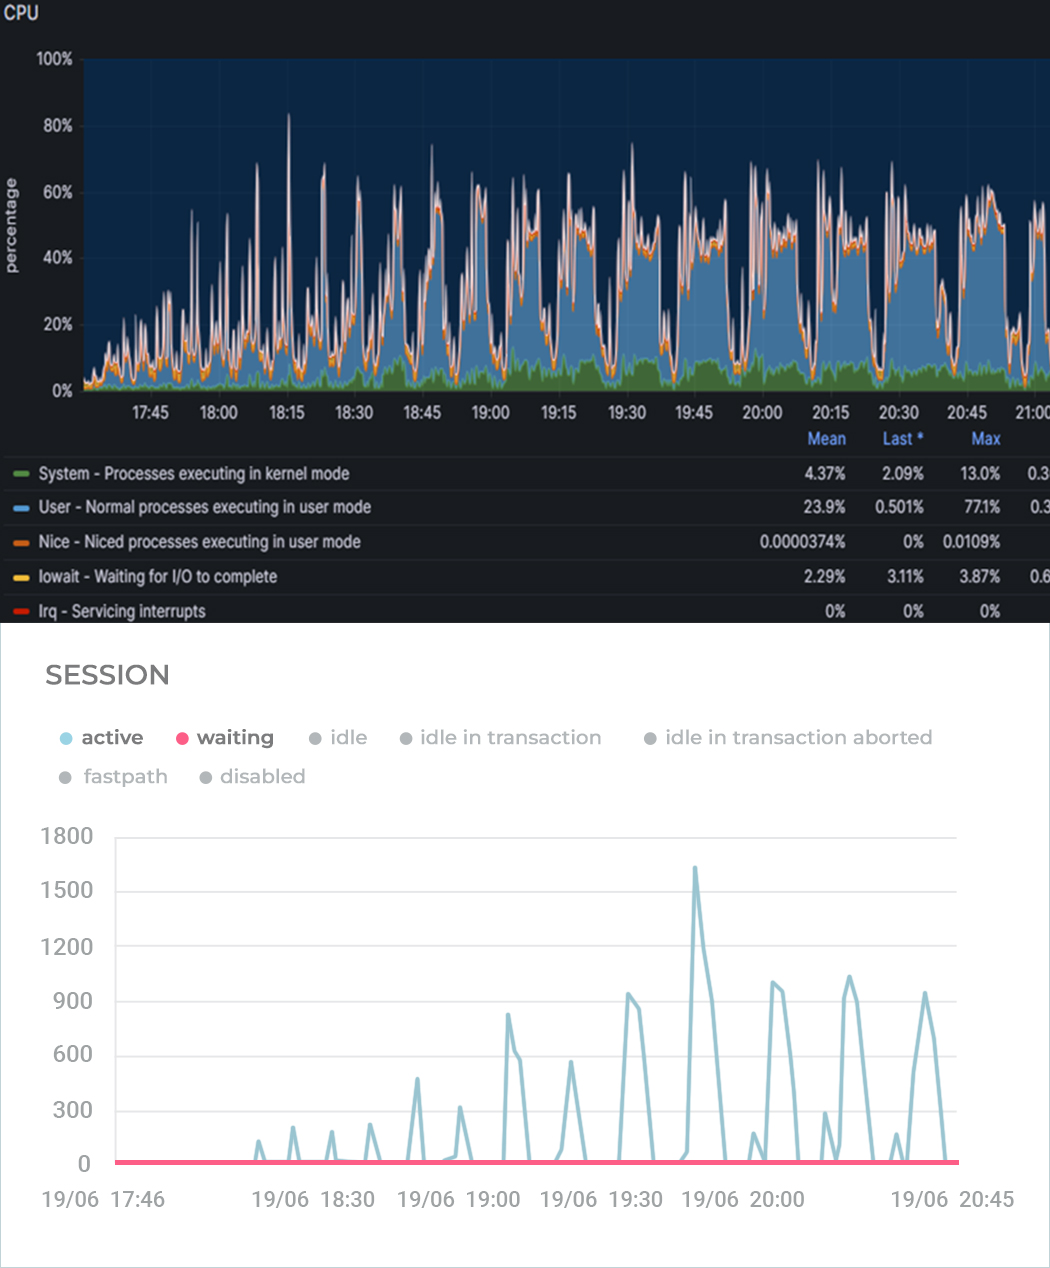Screen dimensions: 1050x1268
Task: Sort legend by the Max column
Action: [985, 439]
